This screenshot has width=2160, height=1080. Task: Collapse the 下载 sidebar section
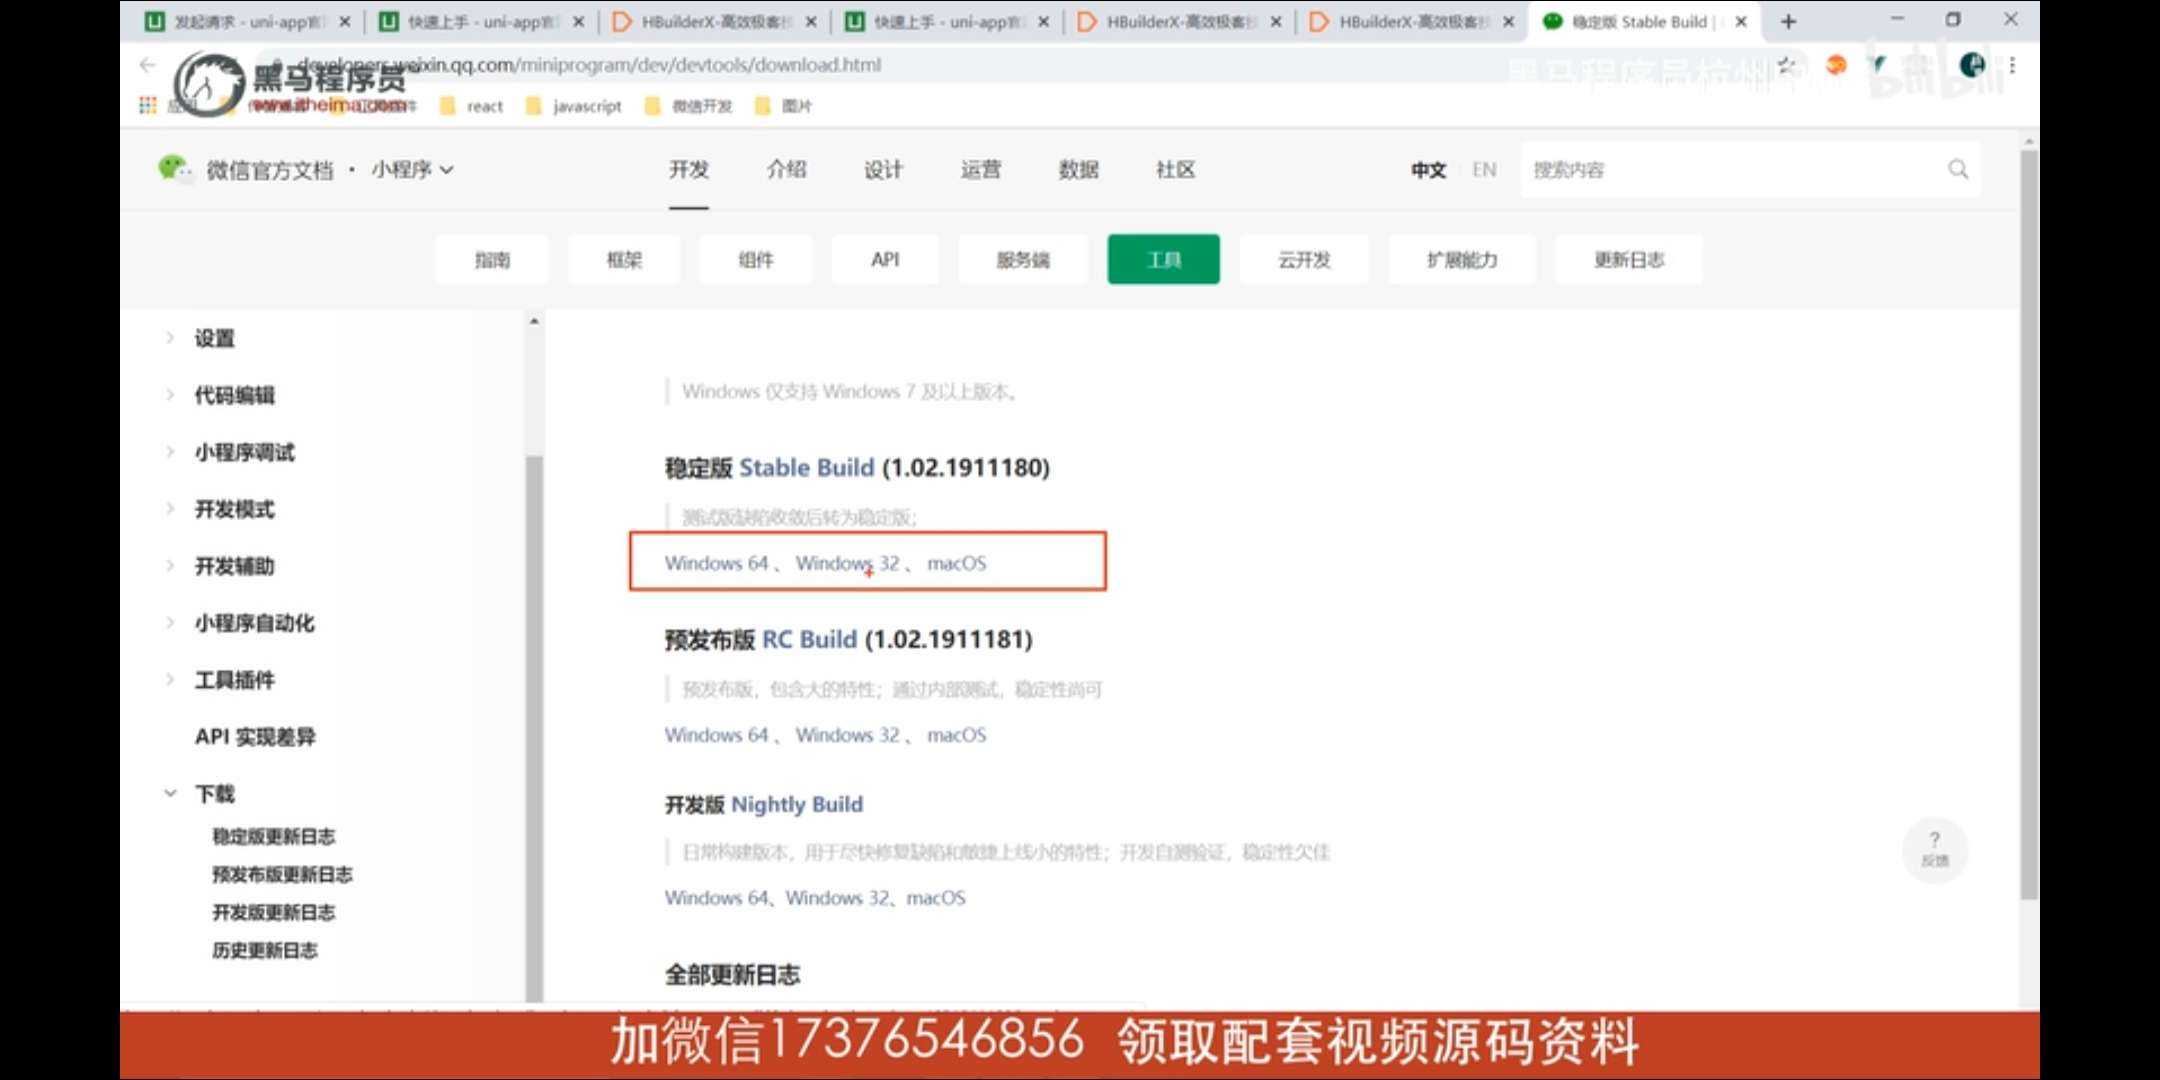(x=170, y=793)
